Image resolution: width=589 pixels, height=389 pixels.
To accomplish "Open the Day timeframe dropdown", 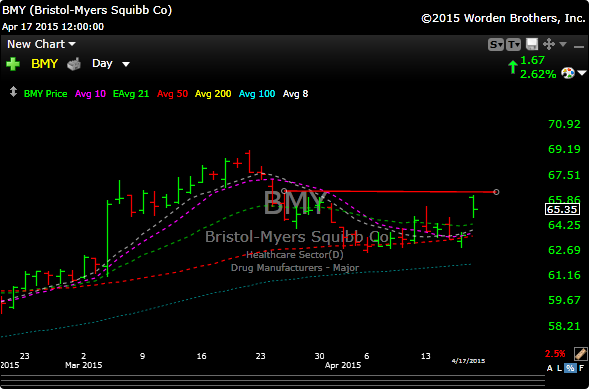I will (x=111, y=64).
